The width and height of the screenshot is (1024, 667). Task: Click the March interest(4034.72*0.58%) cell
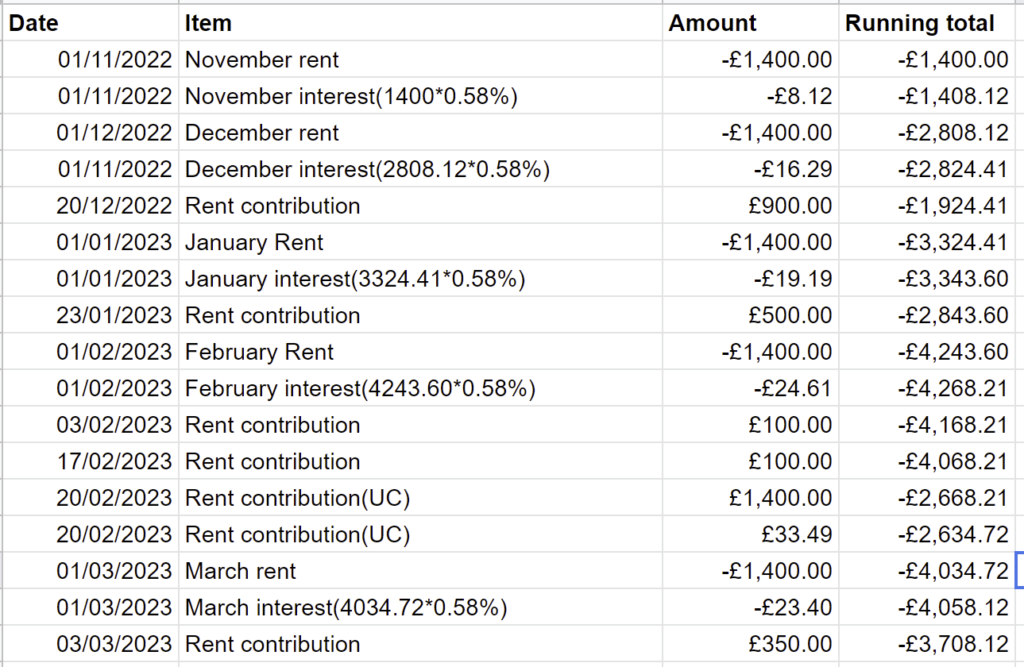click(x=346, y=608)
